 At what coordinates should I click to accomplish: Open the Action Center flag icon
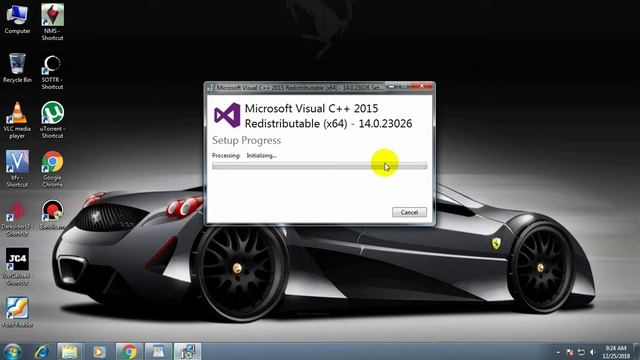[570, 352]
